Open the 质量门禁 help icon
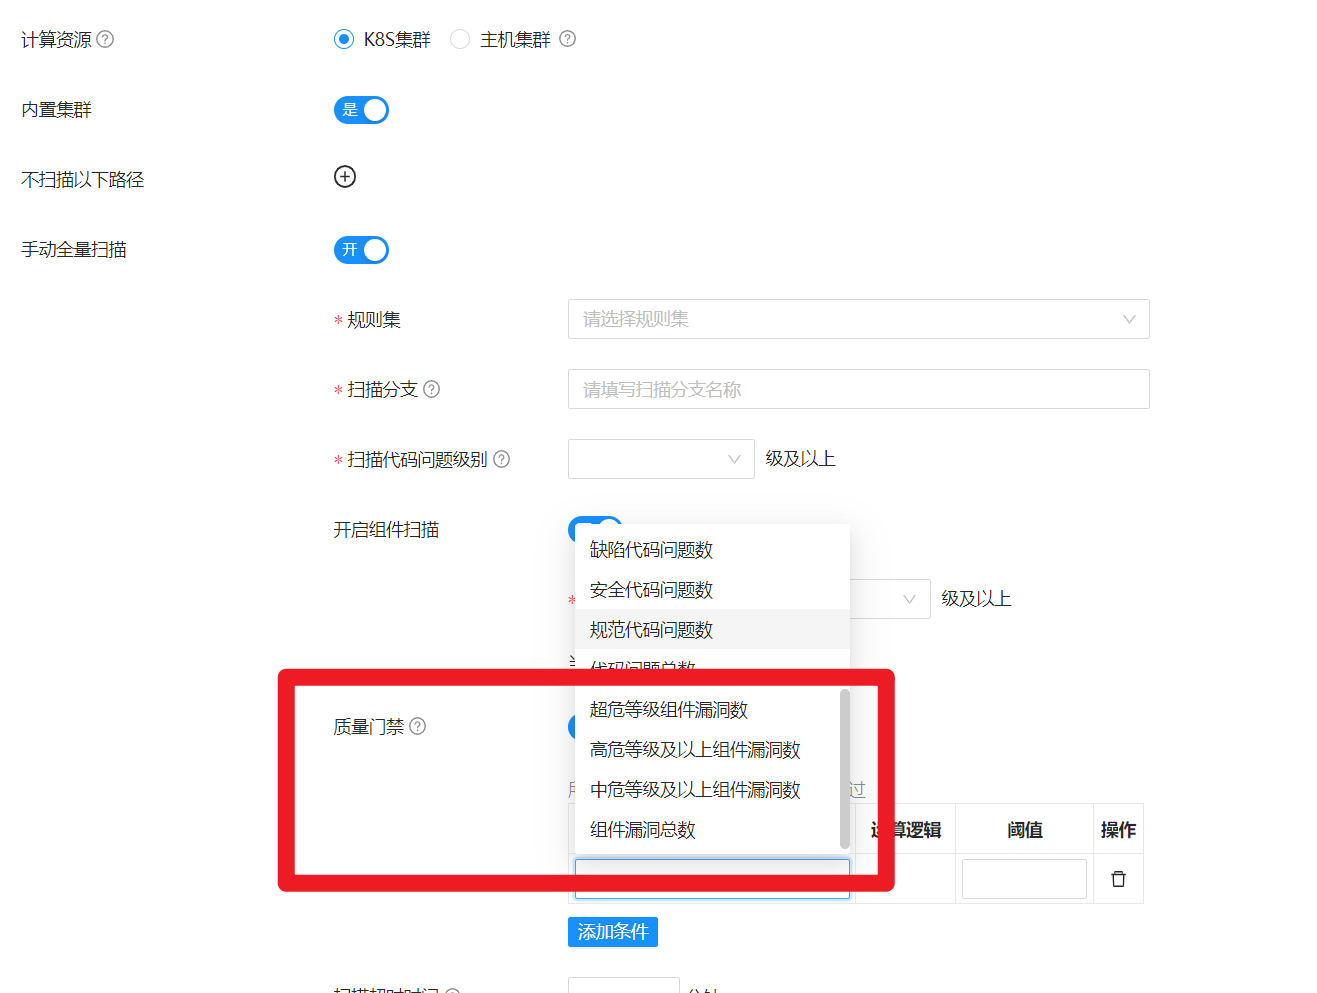Screen dimensions: 1317x993 click(416, 726)
